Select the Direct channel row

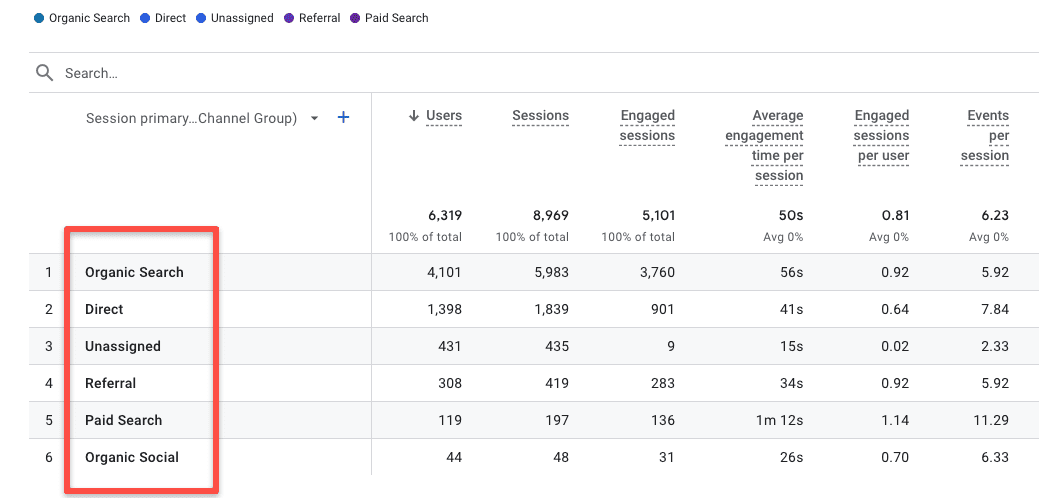pyautogui.click(x=104, y=309)
